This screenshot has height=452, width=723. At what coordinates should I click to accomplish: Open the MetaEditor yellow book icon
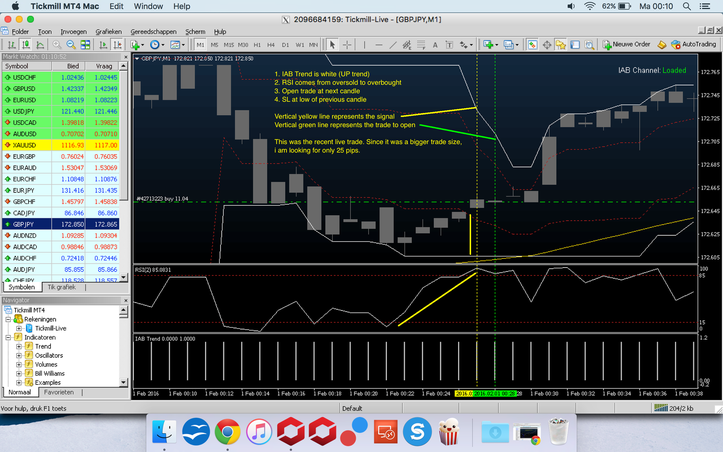tap(662, 45)
